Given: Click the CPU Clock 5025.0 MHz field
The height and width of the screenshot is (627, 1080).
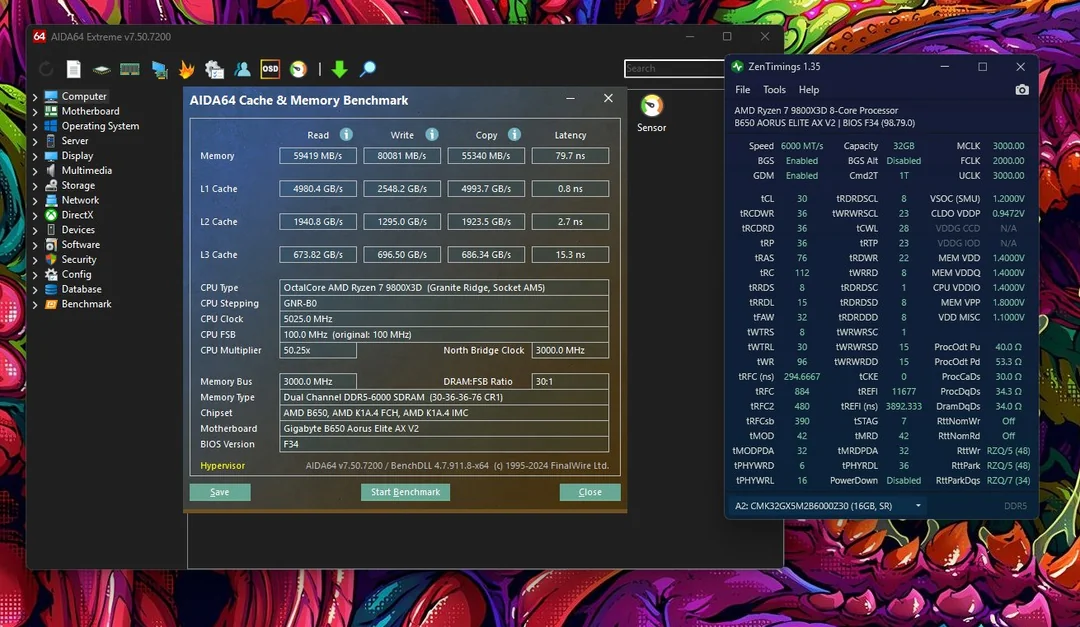Looking at the screenshot, I should [x=444, y=319].
